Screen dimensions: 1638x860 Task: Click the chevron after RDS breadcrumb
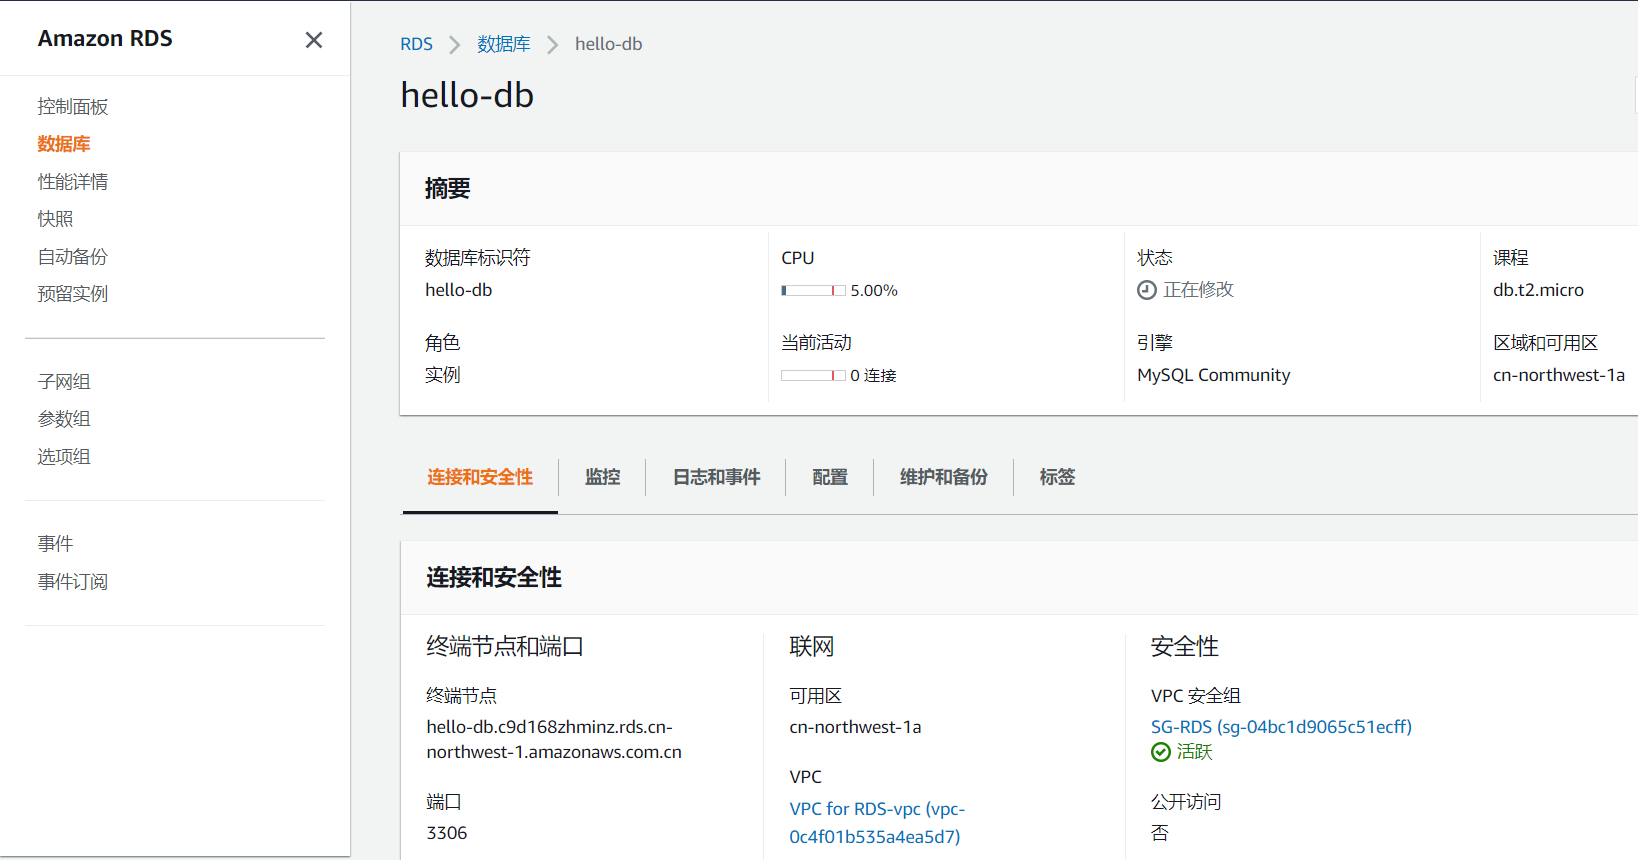pyautogui.click(x=455, y=45)
